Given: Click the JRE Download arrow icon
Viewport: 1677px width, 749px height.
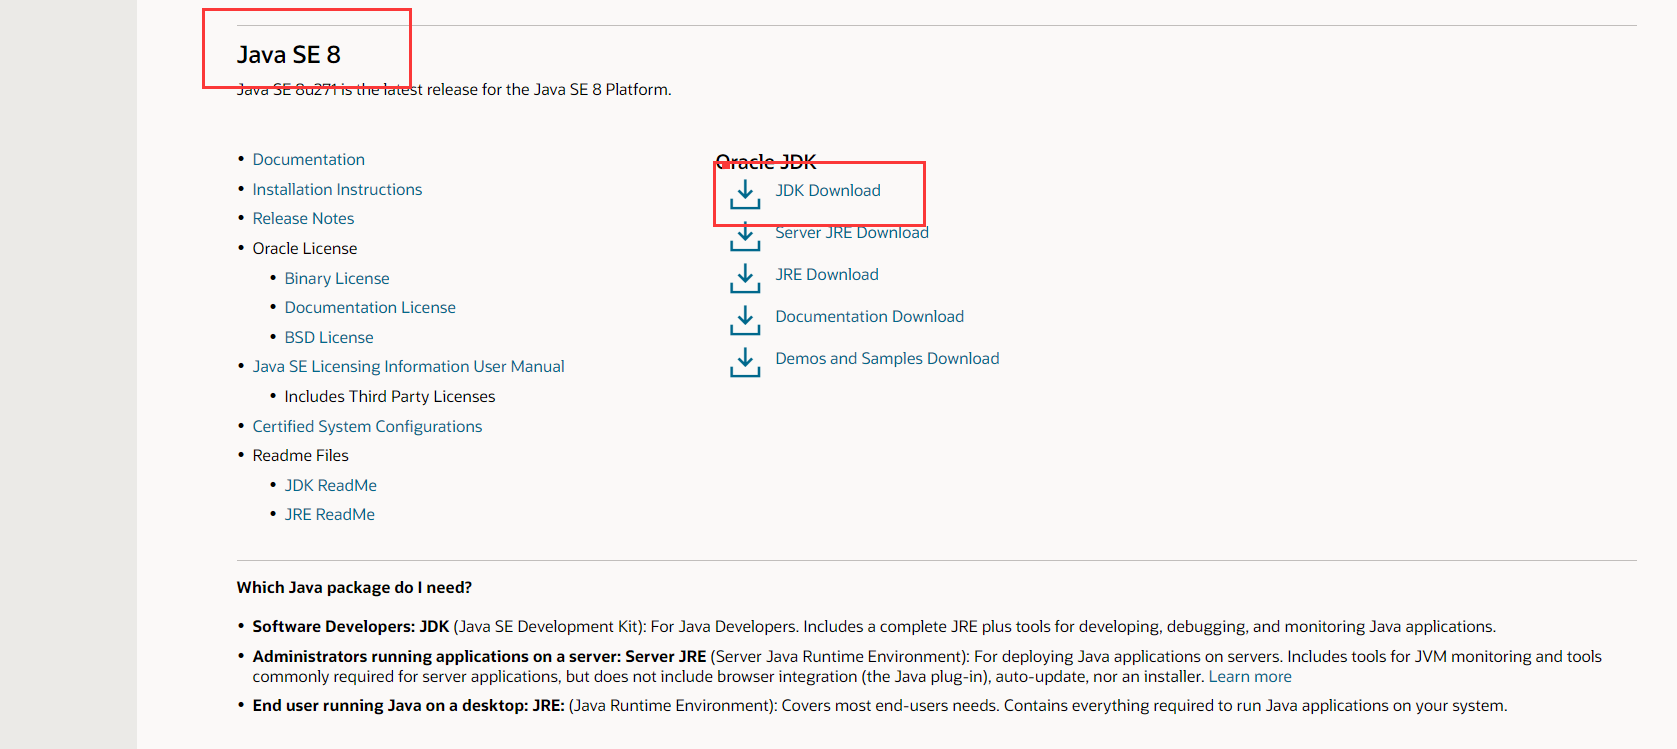Looking at the screenshot, I should 745,277.
